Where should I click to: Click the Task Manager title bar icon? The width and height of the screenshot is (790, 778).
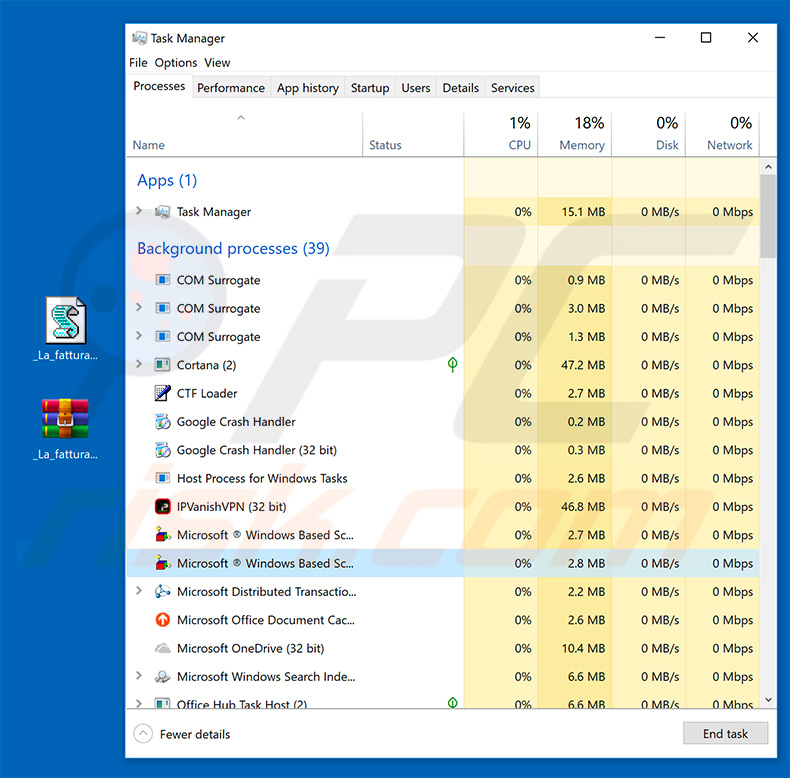(x=140, y=38)
